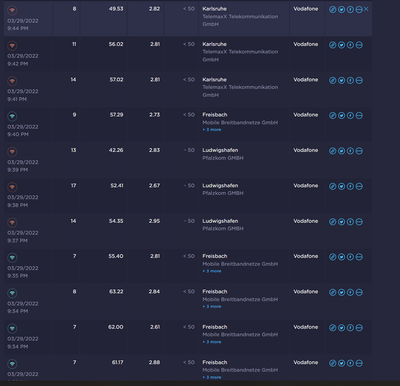Delete the 63.22 download result

coord(359,292)
